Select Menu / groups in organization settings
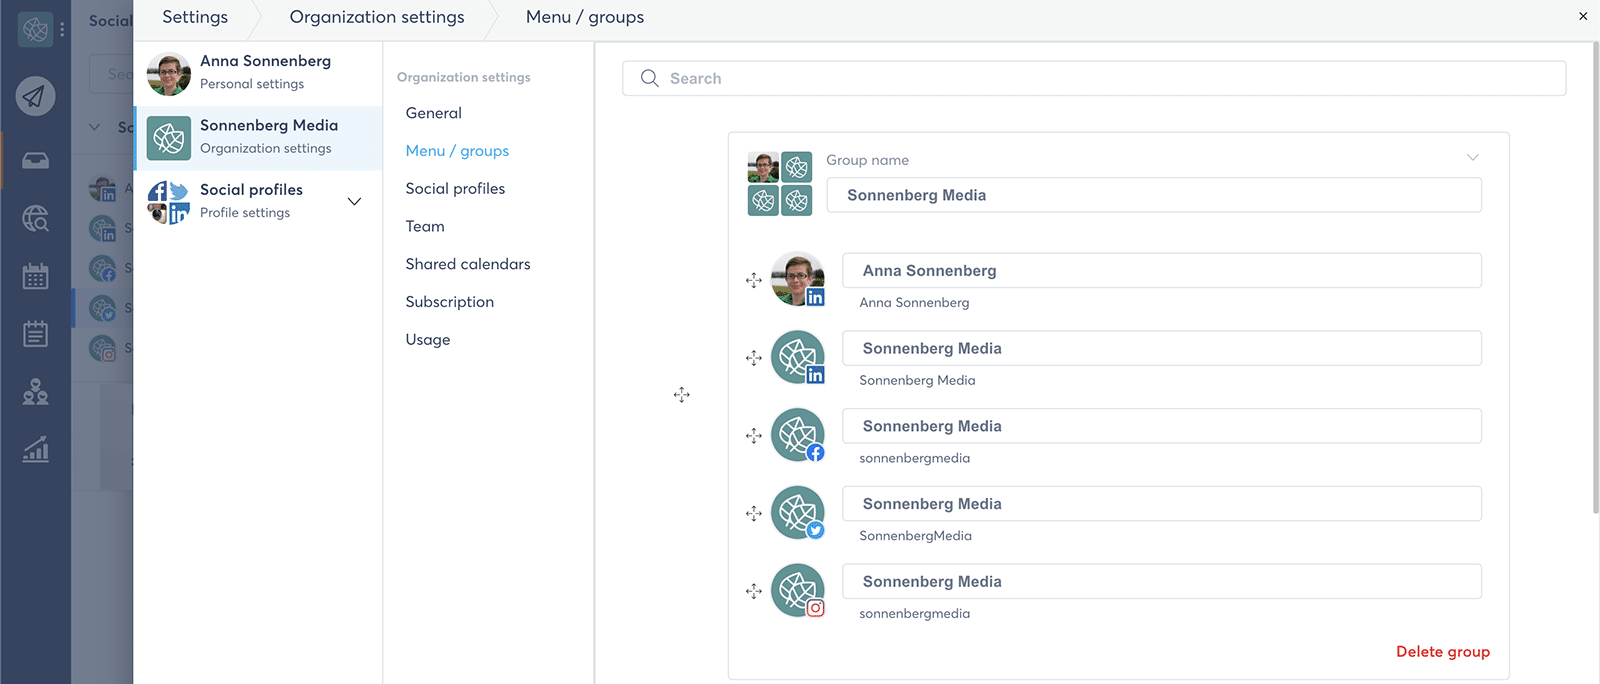This screenshot has width=1600, height=684. tap(457, 151)
